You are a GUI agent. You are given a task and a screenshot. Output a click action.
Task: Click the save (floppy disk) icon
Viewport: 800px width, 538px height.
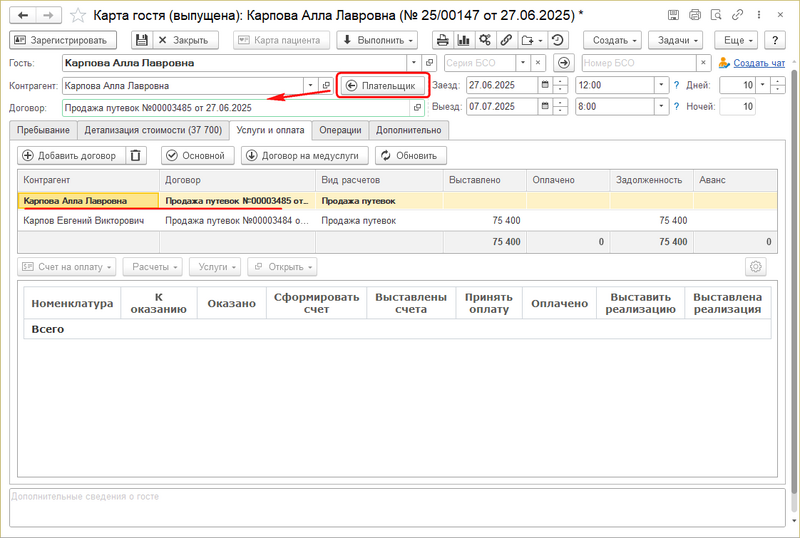pyautogui.click(x=142, y=40)
